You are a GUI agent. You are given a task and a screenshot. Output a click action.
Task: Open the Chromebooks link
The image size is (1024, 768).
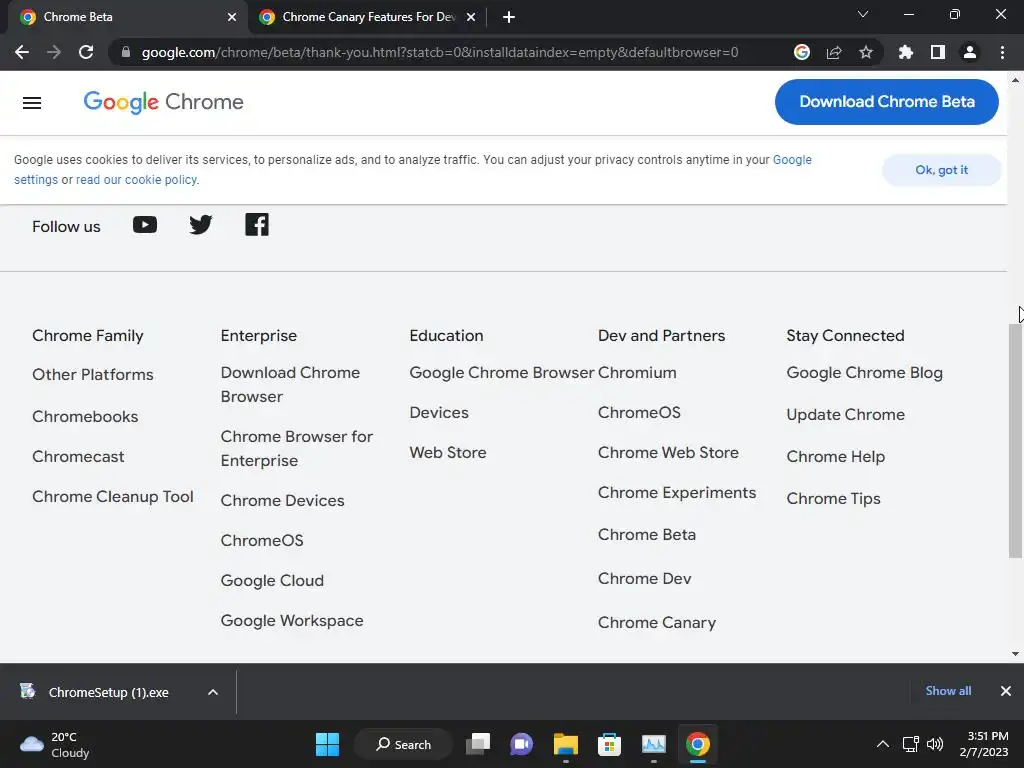(x=85, y=417)
